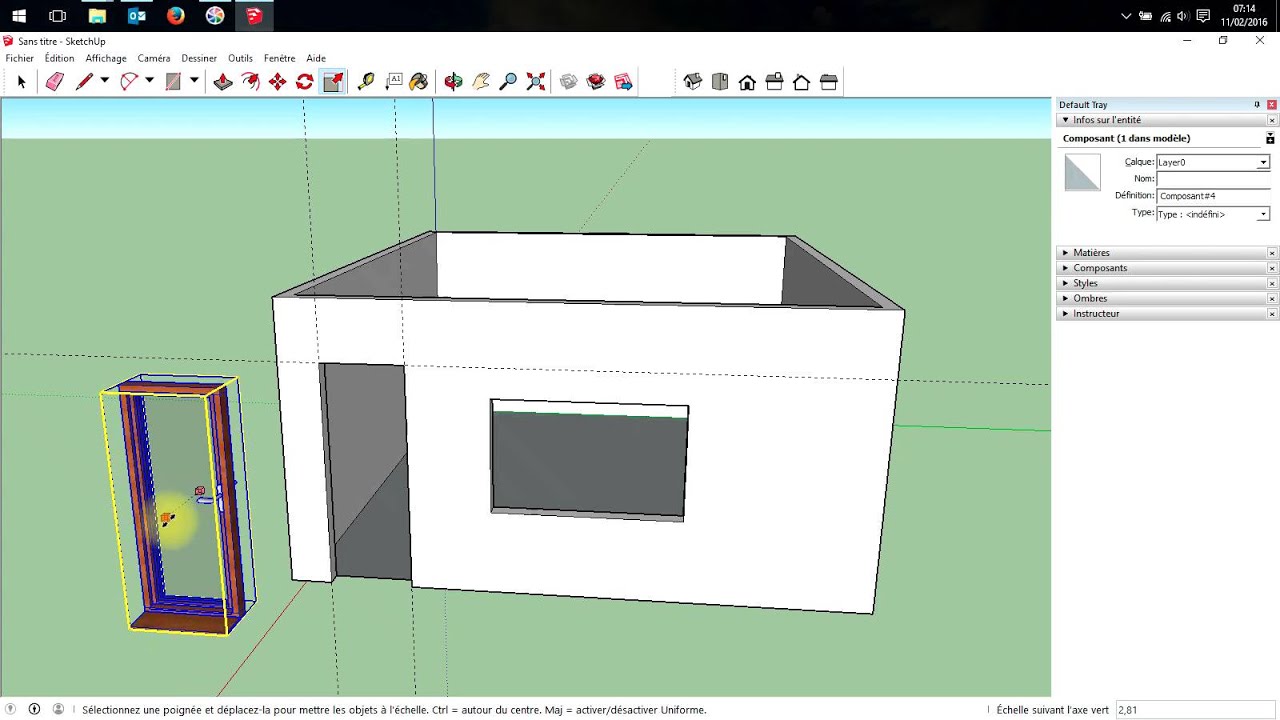Pick the pink Eraser tool
The width and height of the screenshot is (1280, 720).
[x=55, y=82]
